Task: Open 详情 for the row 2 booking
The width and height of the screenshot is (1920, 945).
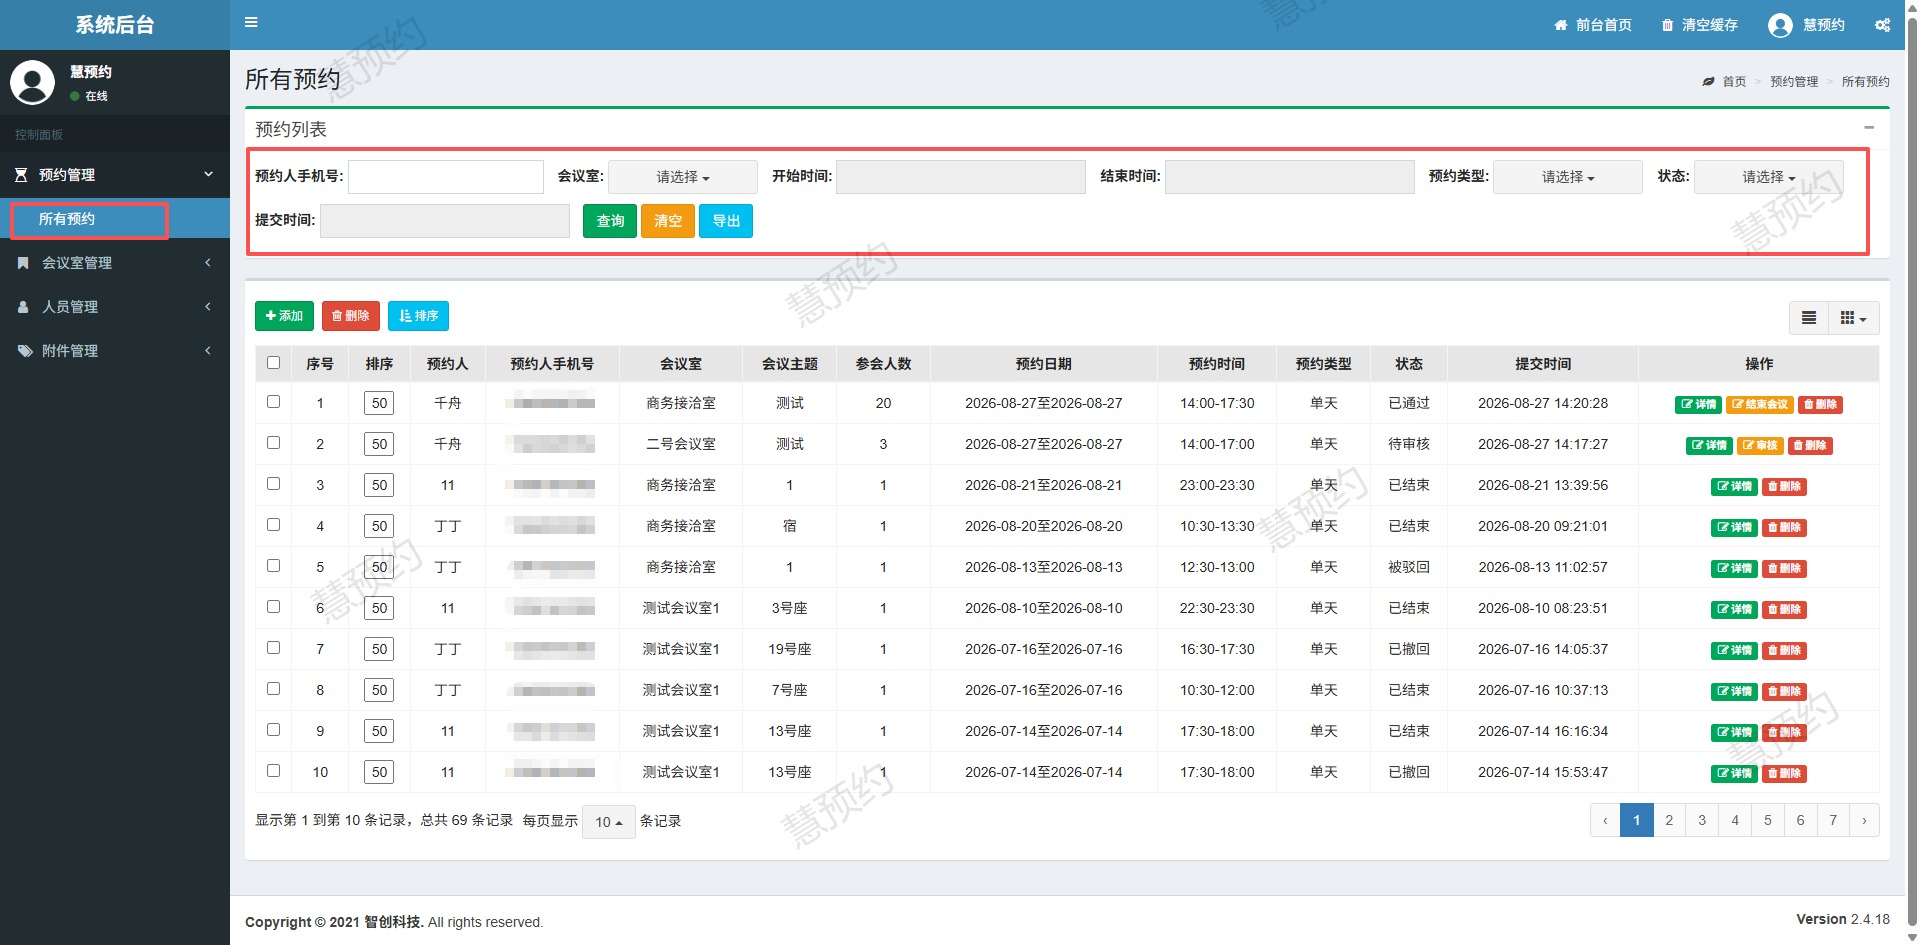Action: pyautogui.click(x=1709, y=446)
